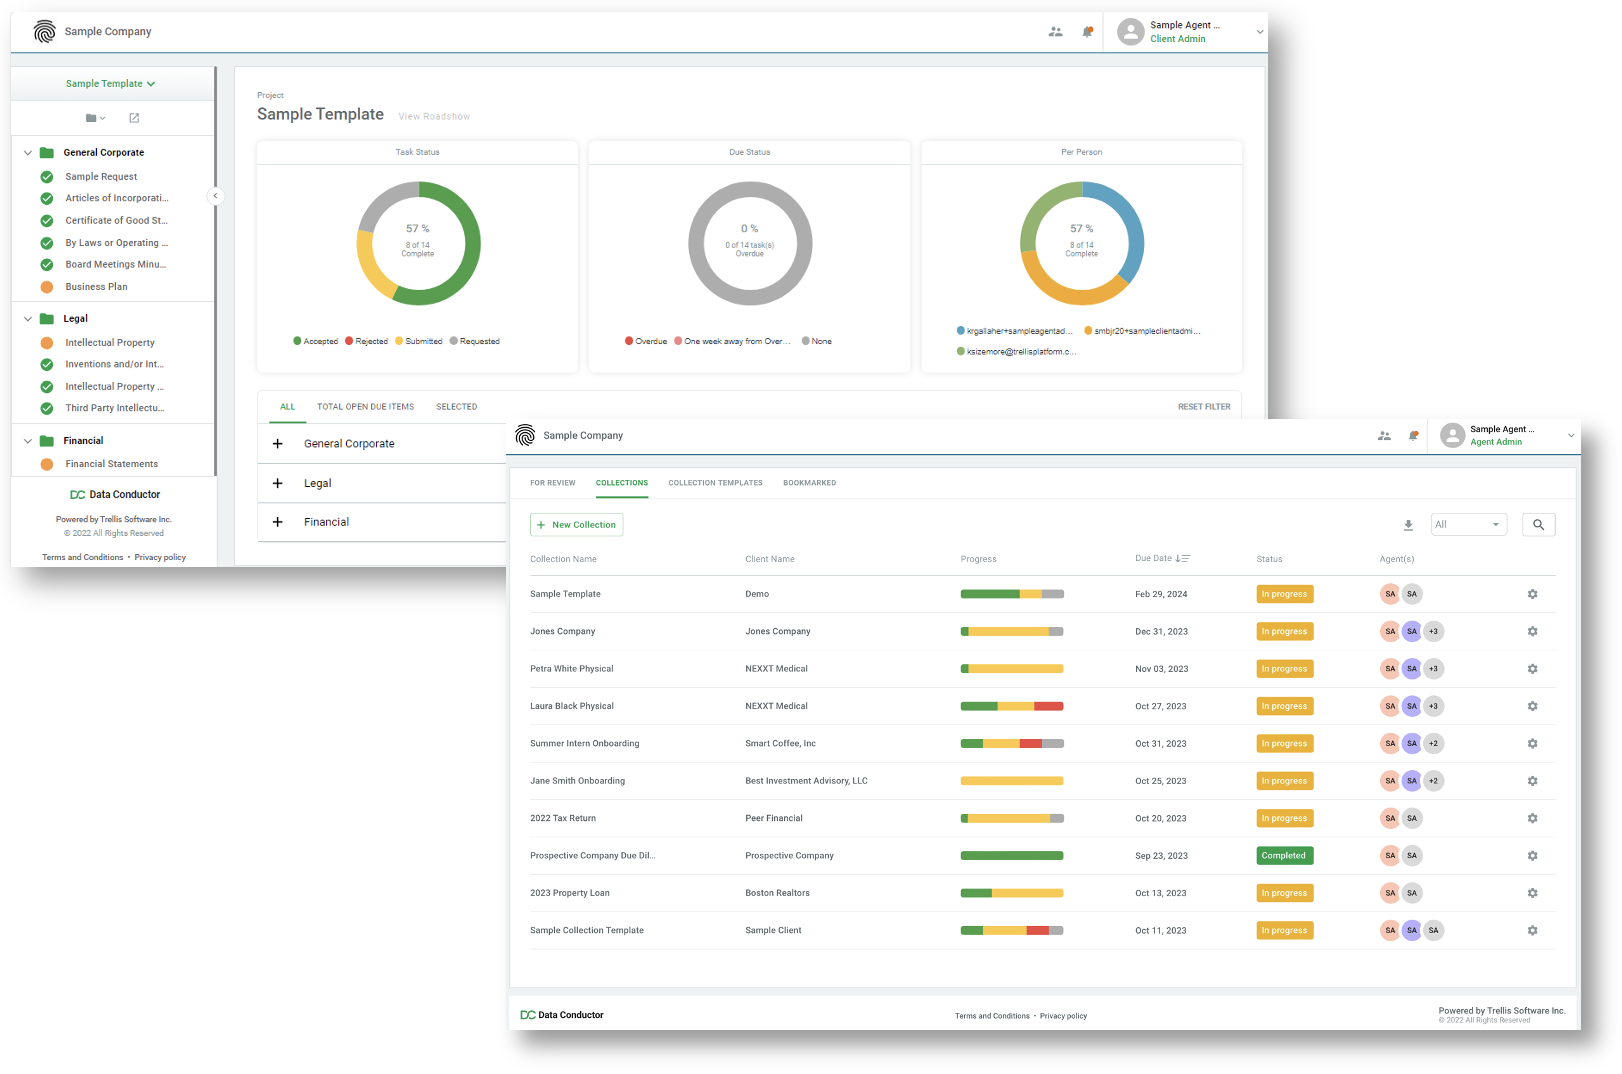Click the users icon in Client Admin header
Screen dimensions: 1622x1074
coord(1055,32)
